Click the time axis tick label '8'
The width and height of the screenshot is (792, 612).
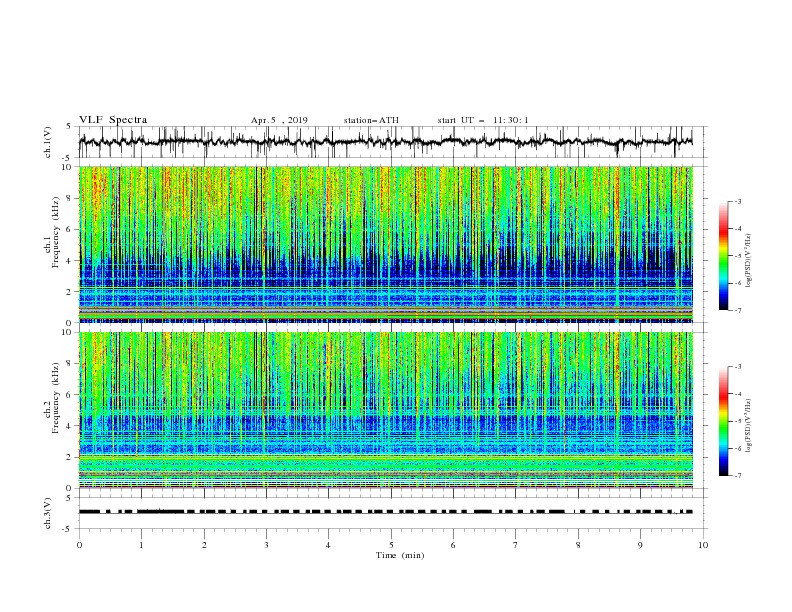578,545
